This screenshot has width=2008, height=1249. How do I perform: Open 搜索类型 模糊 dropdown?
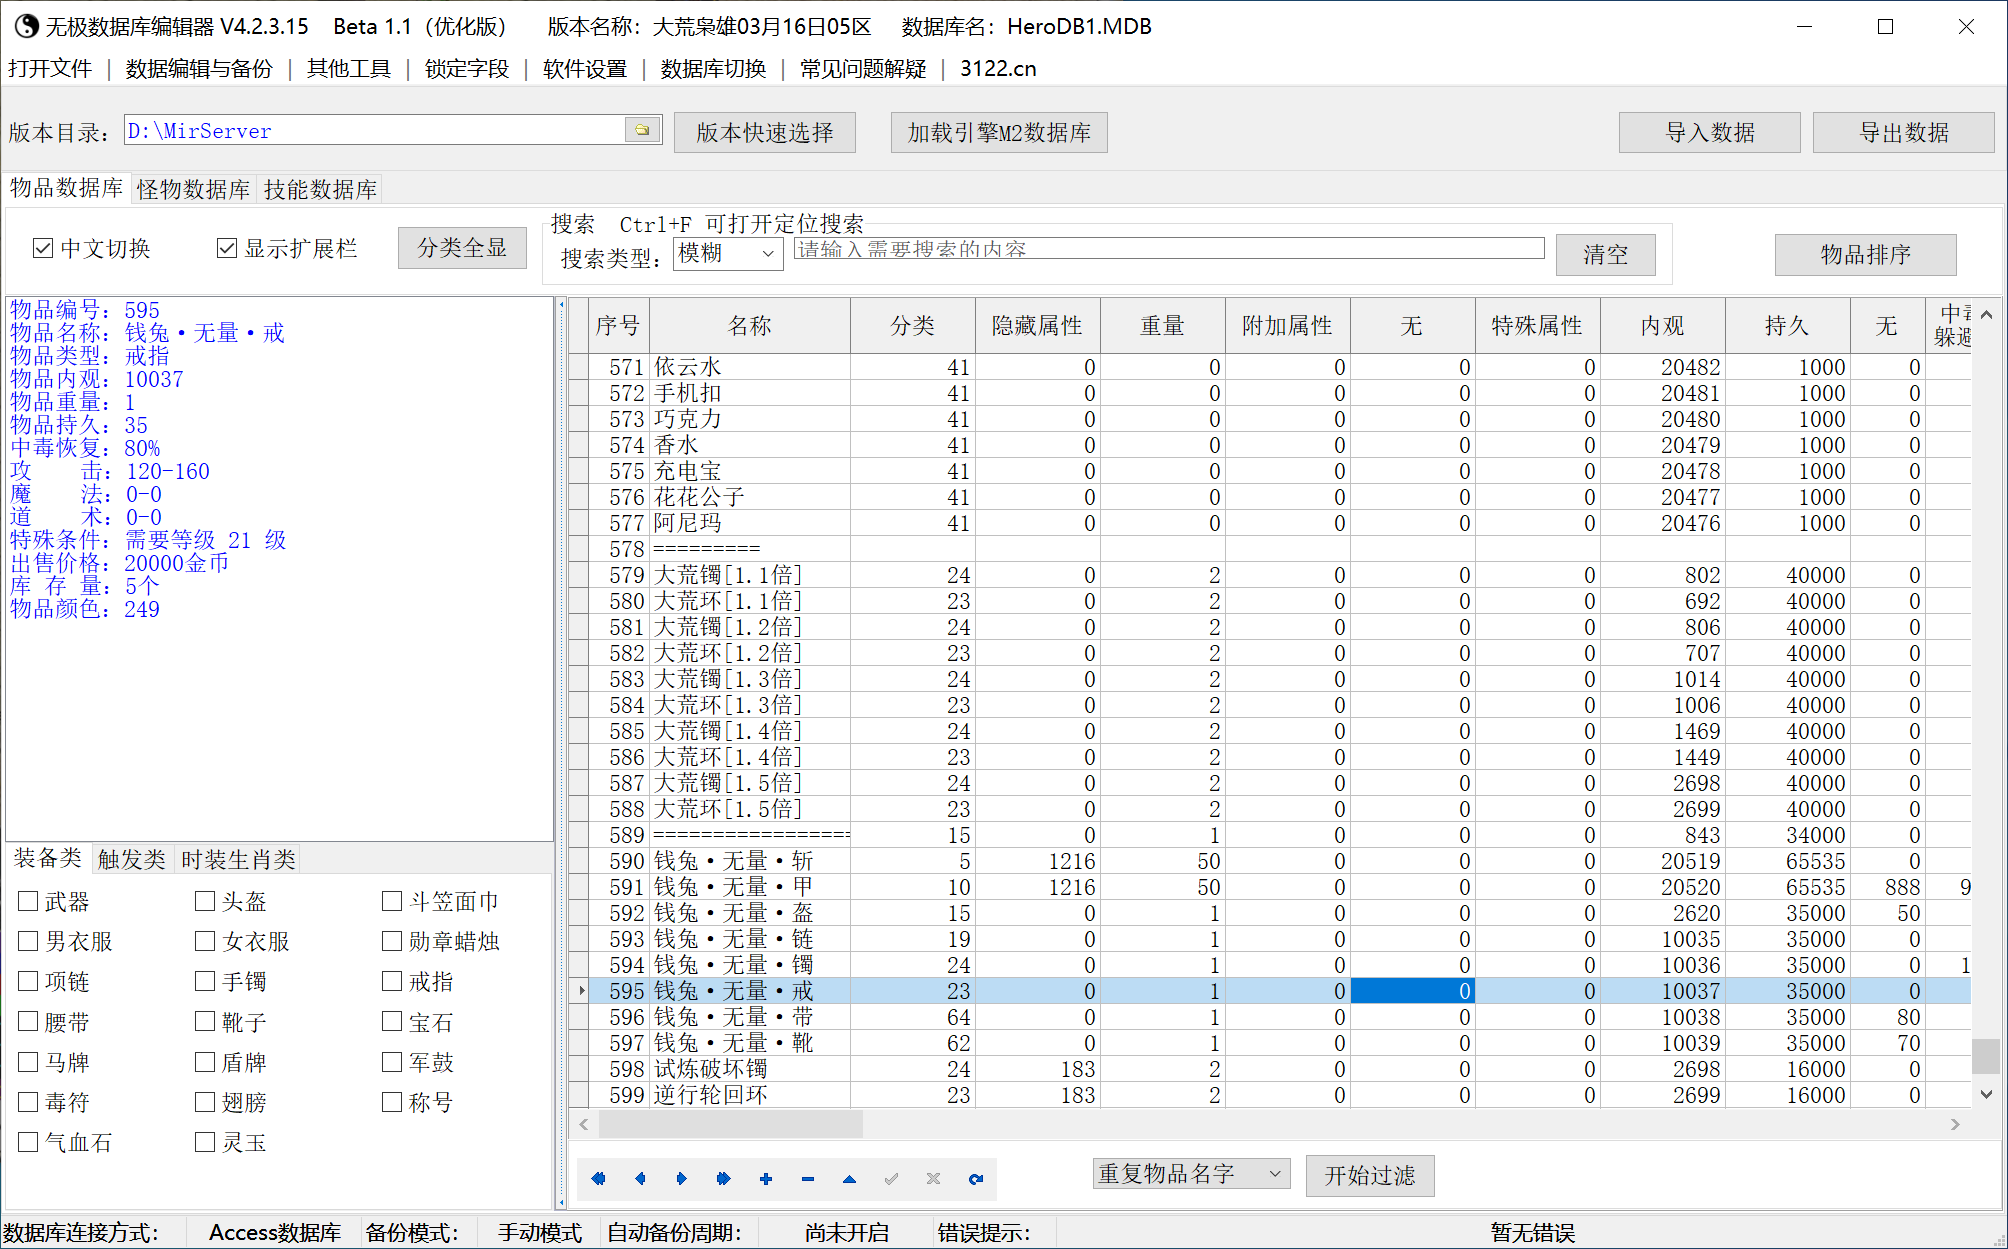(728, 253)
